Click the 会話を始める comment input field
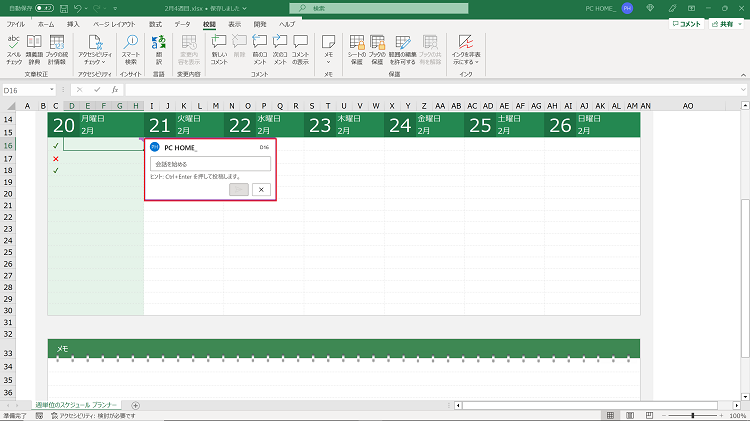The image size is (750, 421). (210, 164)
